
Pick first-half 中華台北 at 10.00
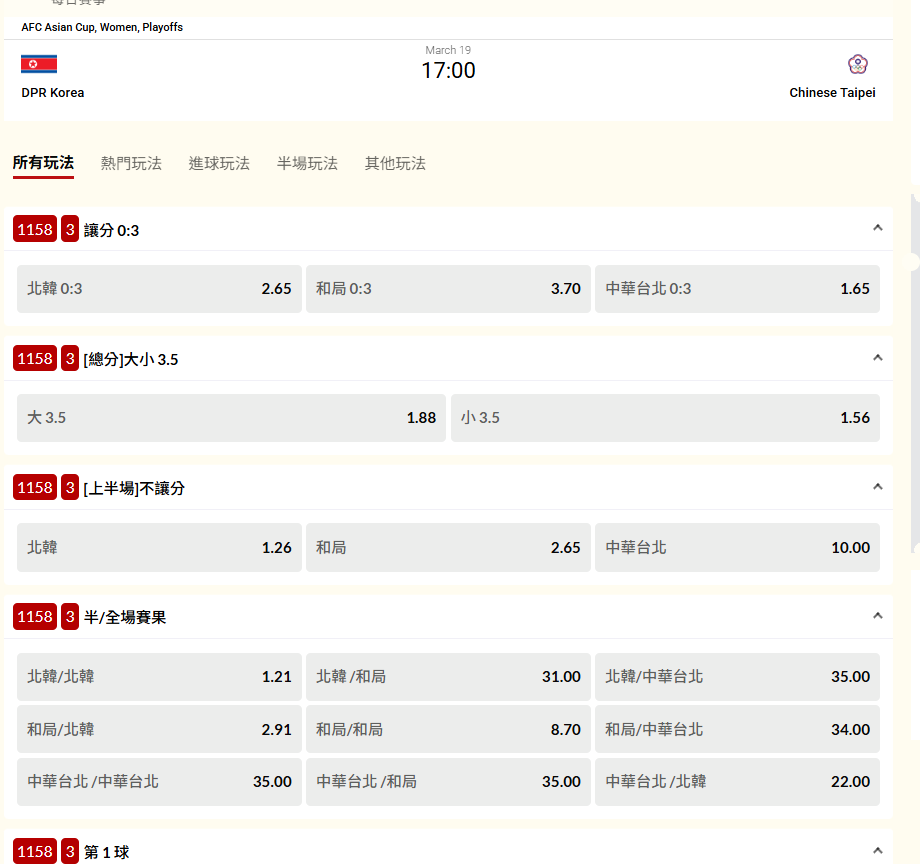[737, 548]
